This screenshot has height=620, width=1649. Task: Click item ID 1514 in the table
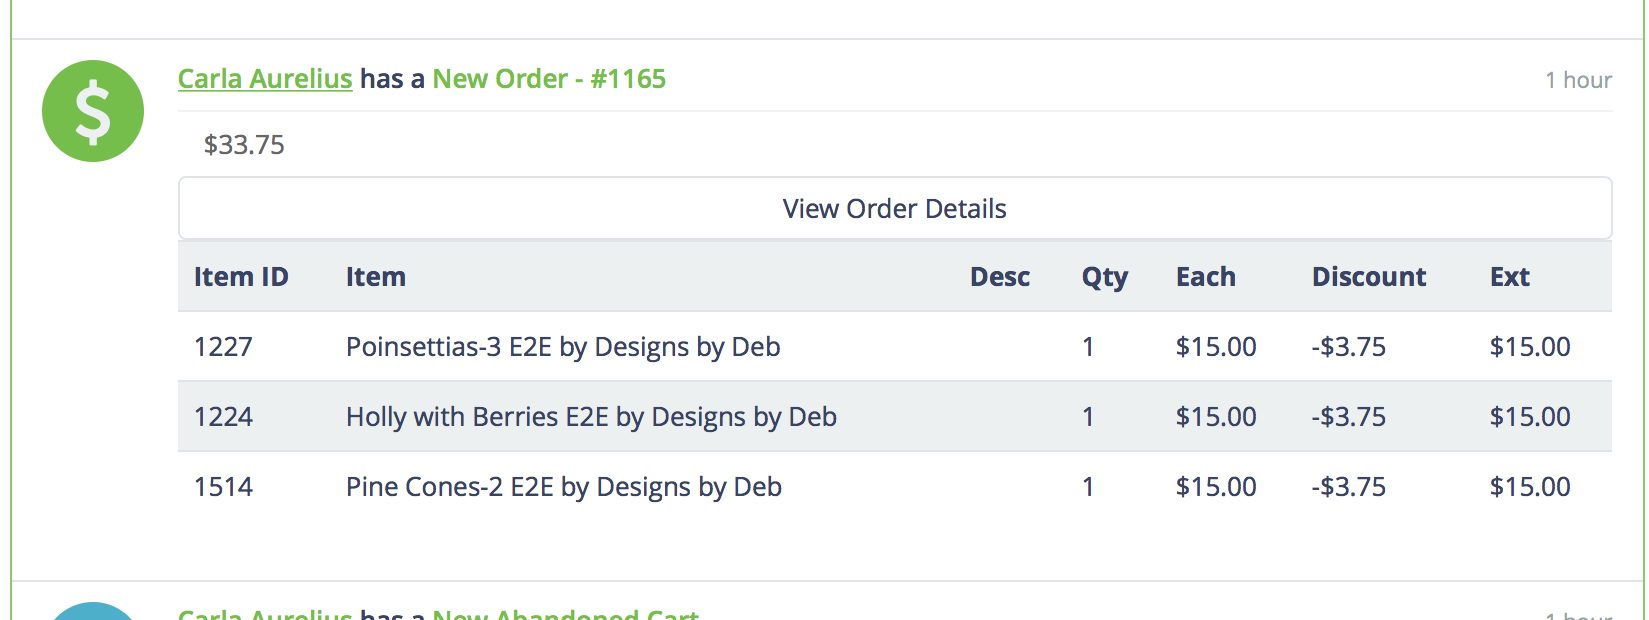click(x=223, y=487)
